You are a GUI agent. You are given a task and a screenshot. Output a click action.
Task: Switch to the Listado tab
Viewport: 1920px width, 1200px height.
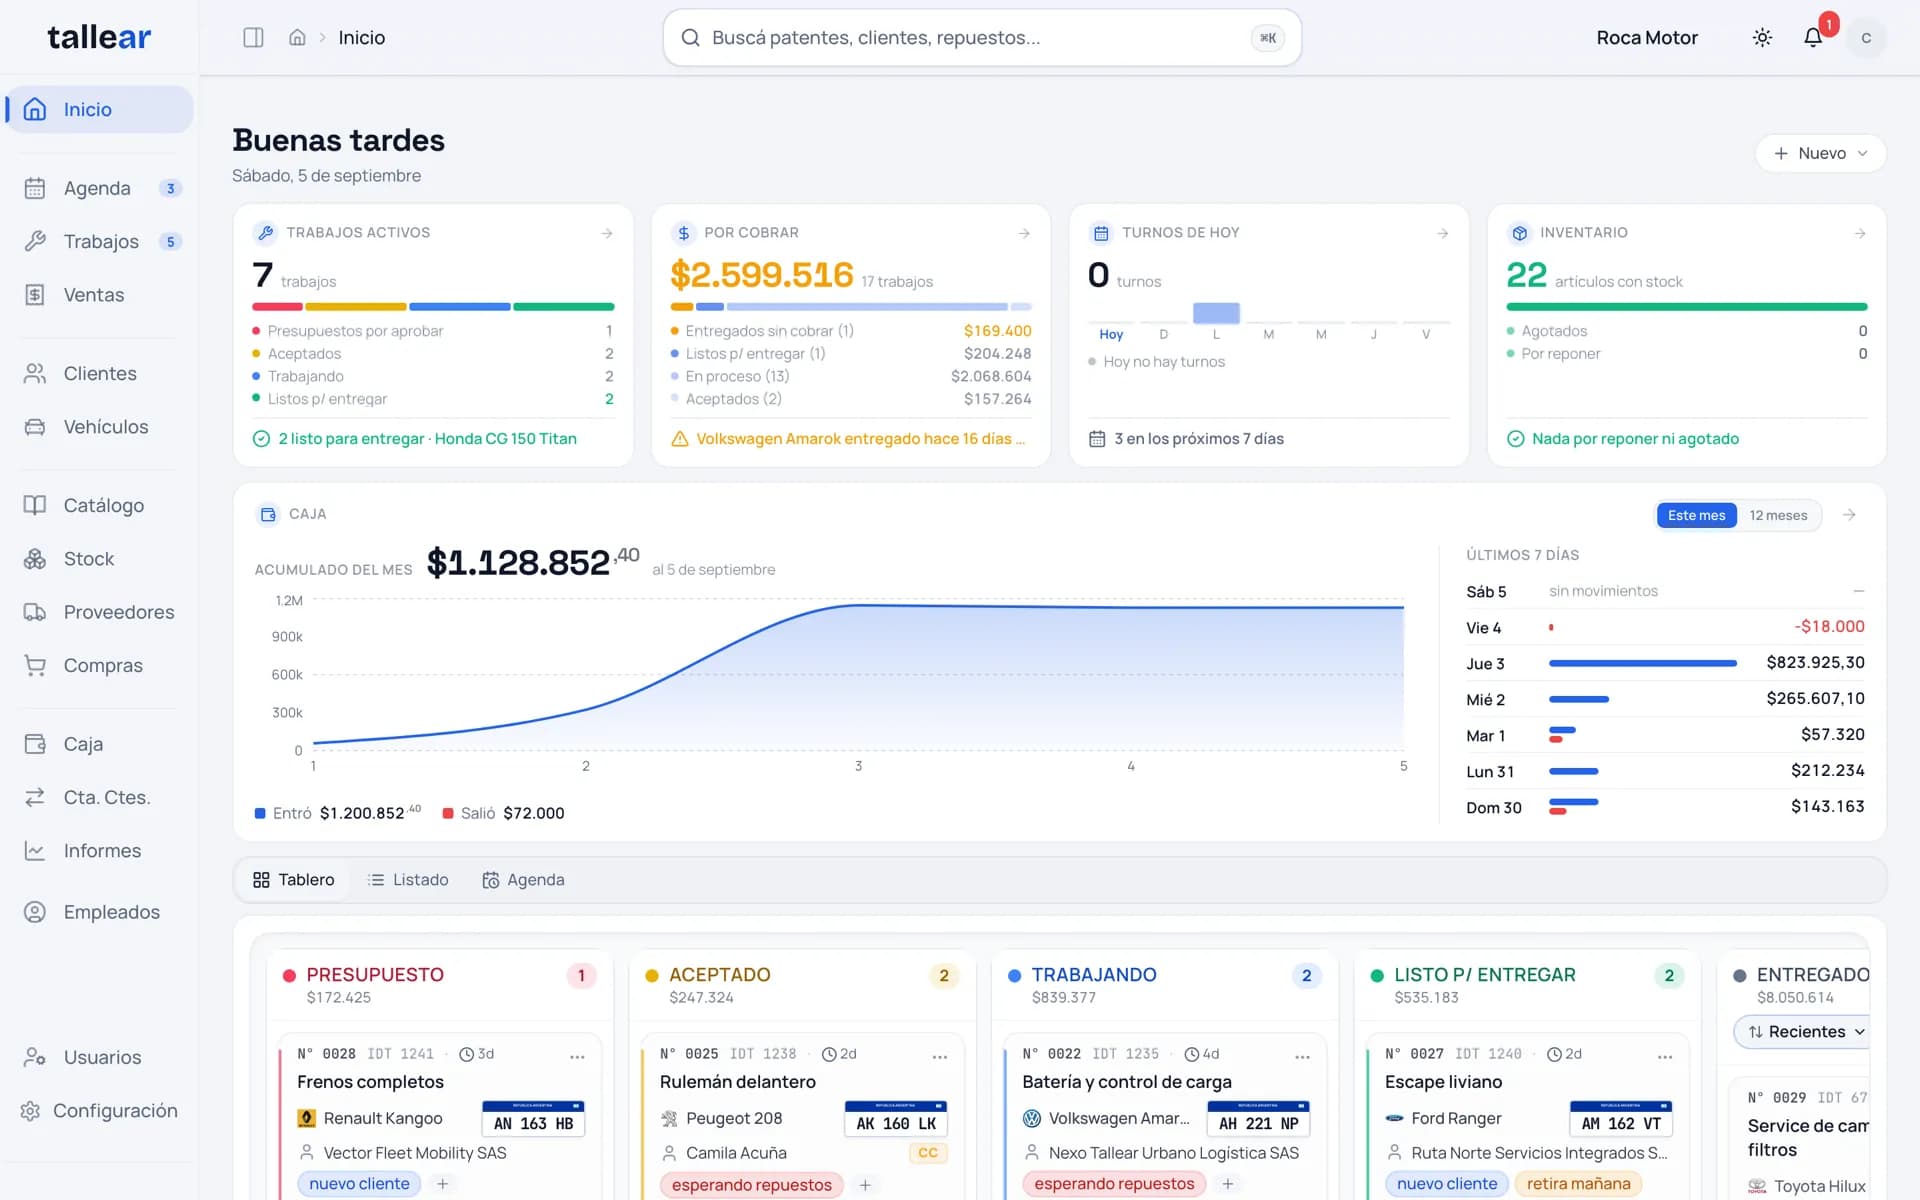click(x=408, y=880)
